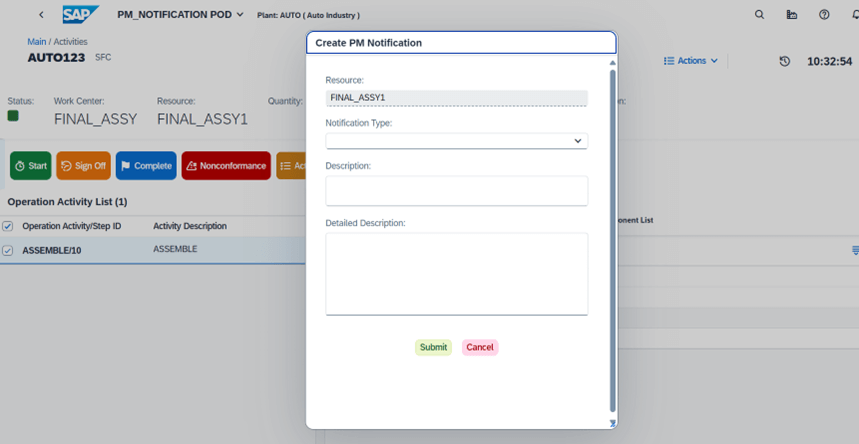This screenshot has width=859, height=444.
Task: Click the green status indicator square
Action: tap(13, 116)
